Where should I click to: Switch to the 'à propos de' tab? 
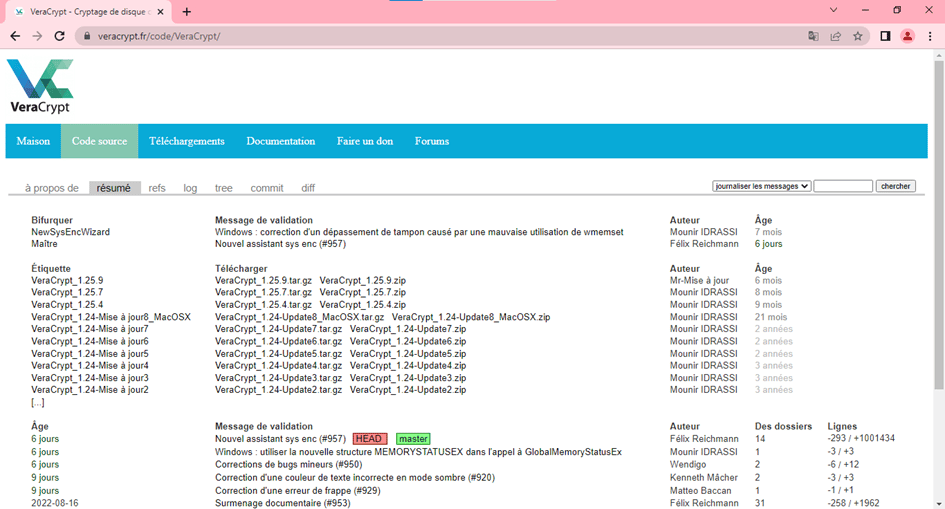[52, 188]
